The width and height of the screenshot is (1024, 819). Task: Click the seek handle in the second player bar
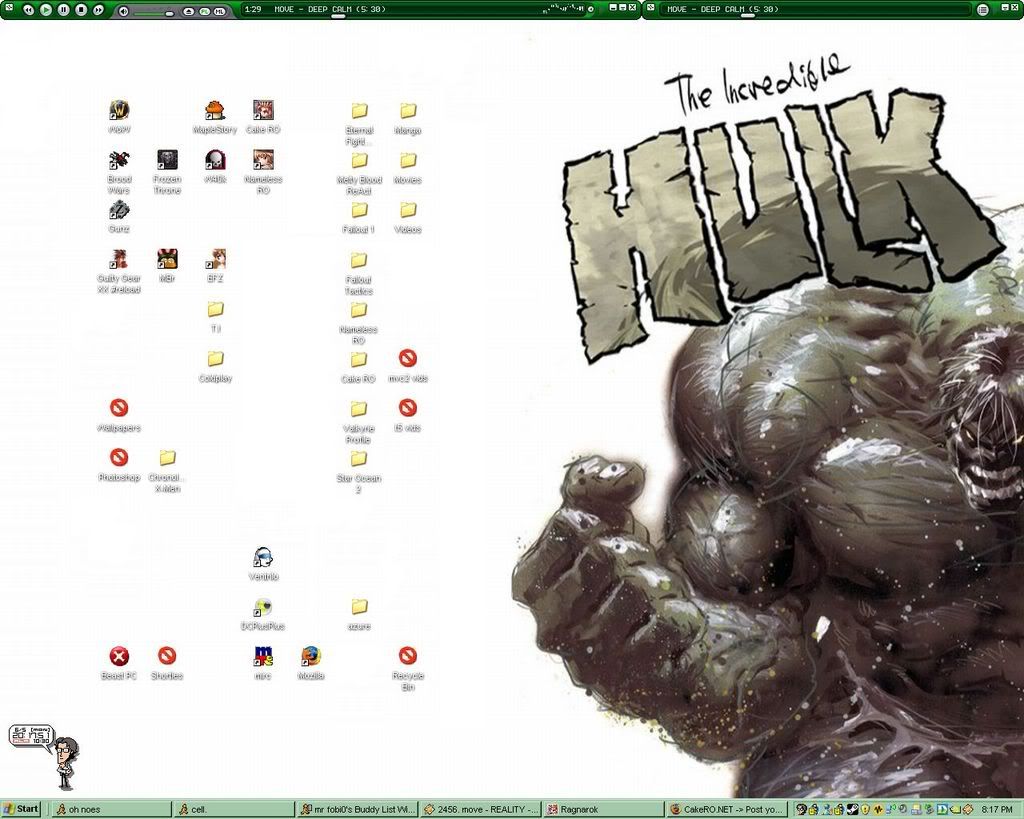coord(747,16)
